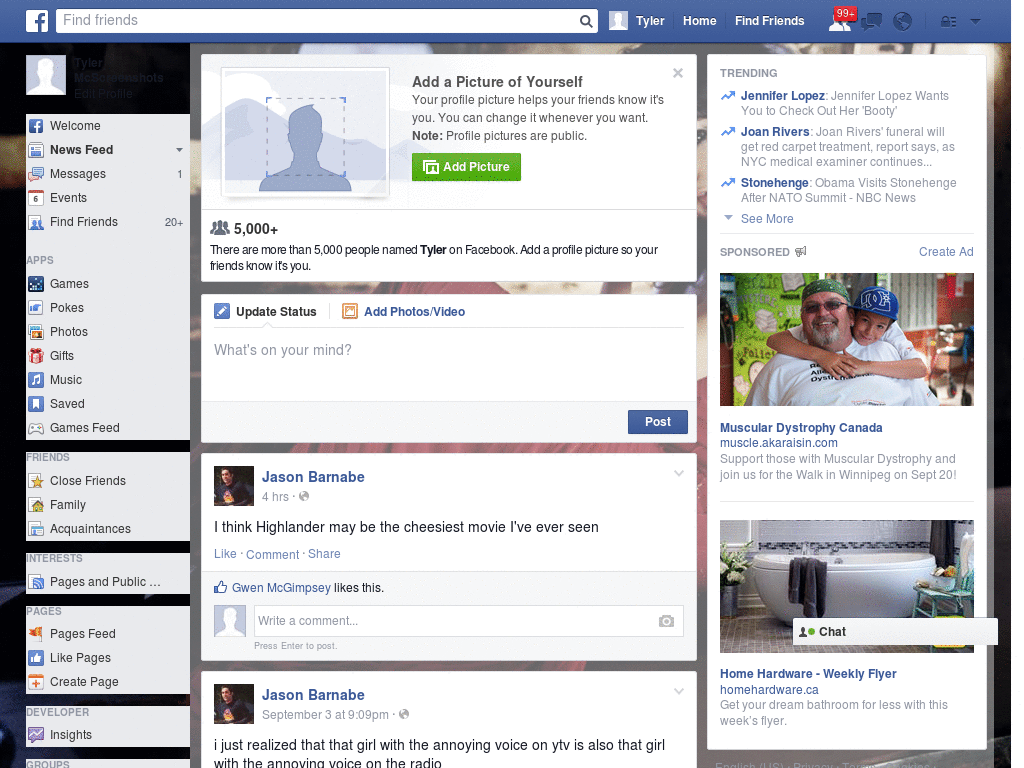Open Jason Barnabe's name on September 3 post
The width and height of the screenshot is (1024, 768).
click(313, 695)
